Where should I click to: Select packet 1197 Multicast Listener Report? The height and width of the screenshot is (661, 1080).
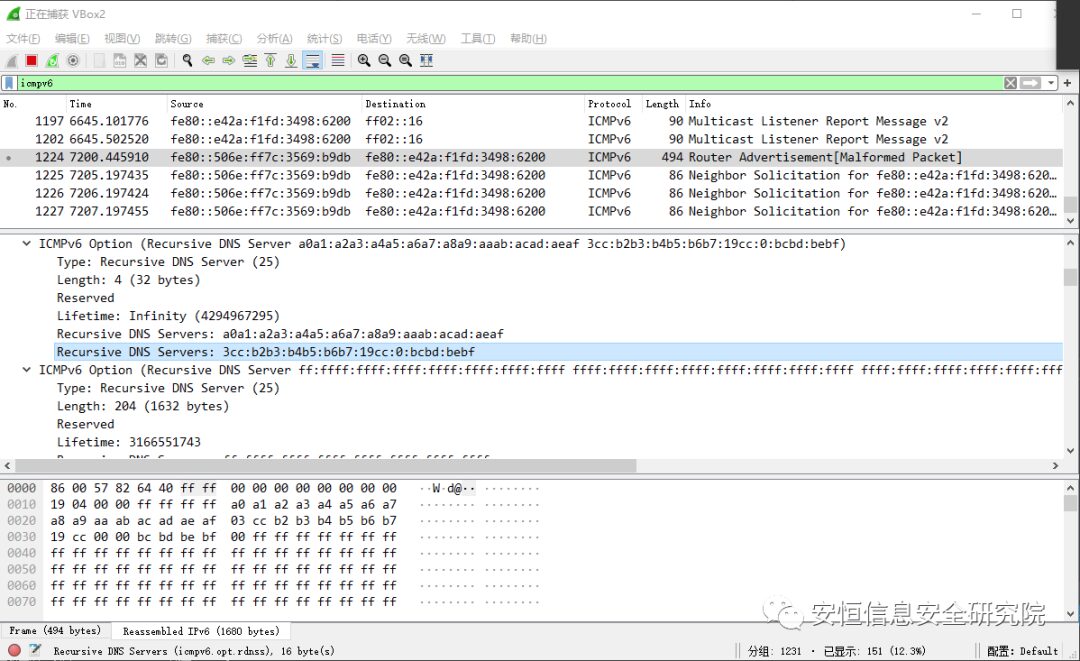(531, 121)
